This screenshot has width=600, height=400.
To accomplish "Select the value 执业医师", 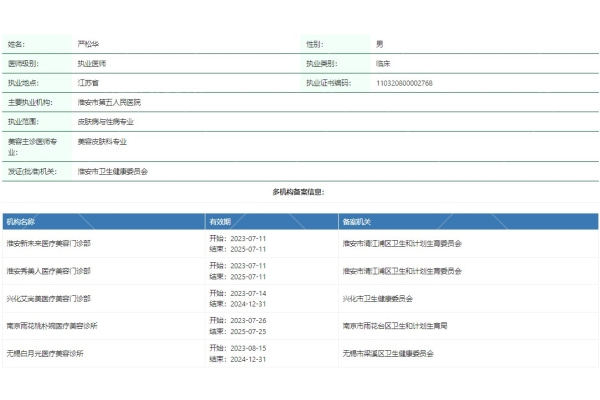I will click(91, 64).
